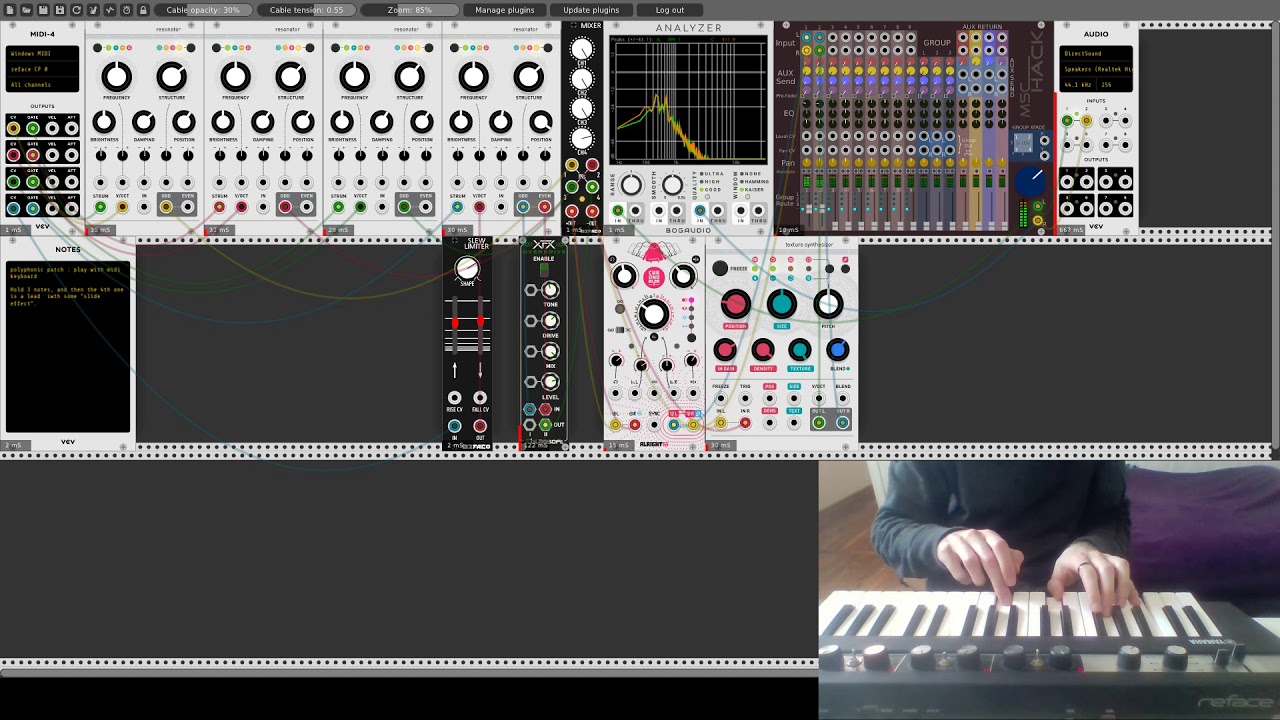This screenshot has height=720, width=1280.
Task: Open the 44.1 kHz sample rate dropdown
Action: (1078, 85)
